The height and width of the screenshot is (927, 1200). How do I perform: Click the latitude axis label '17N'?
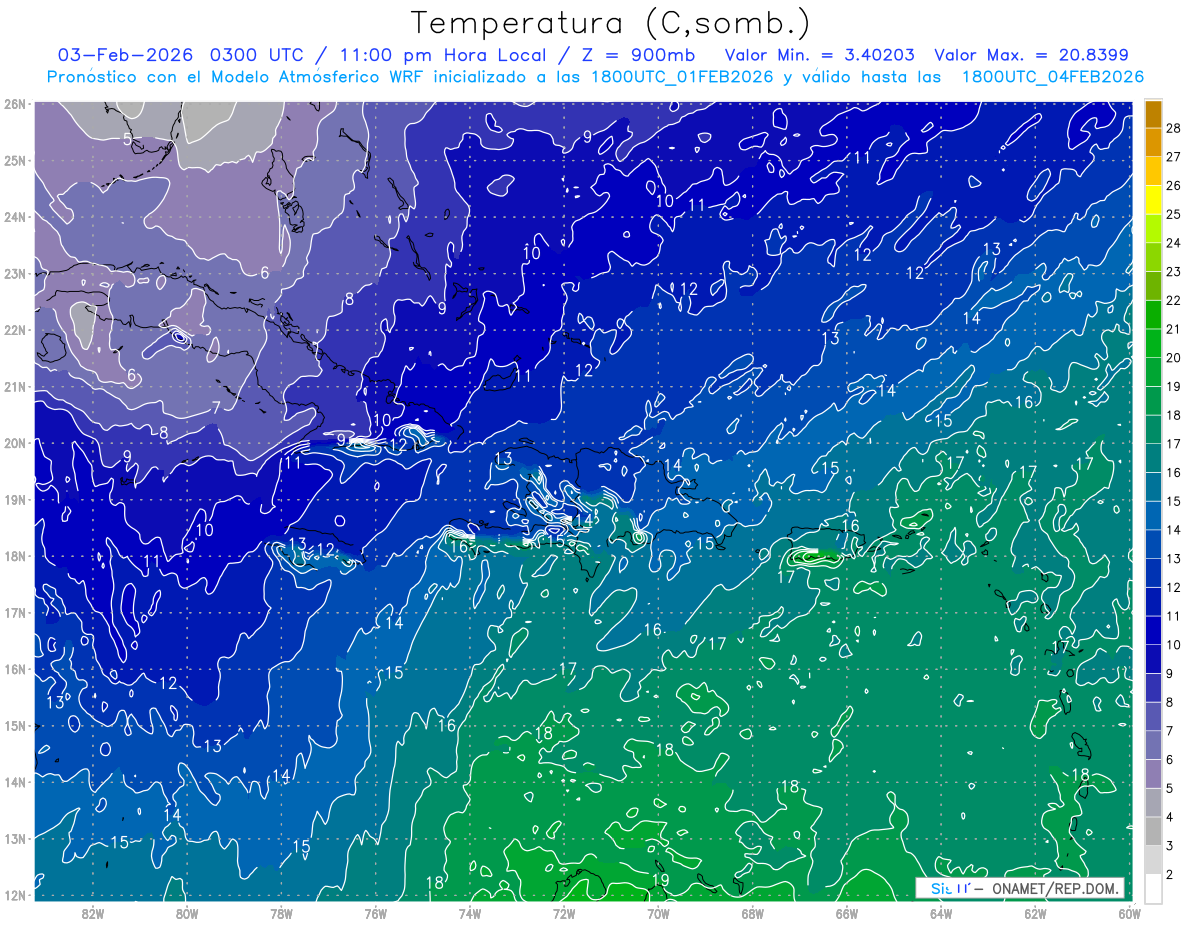[x=14, y=612]
